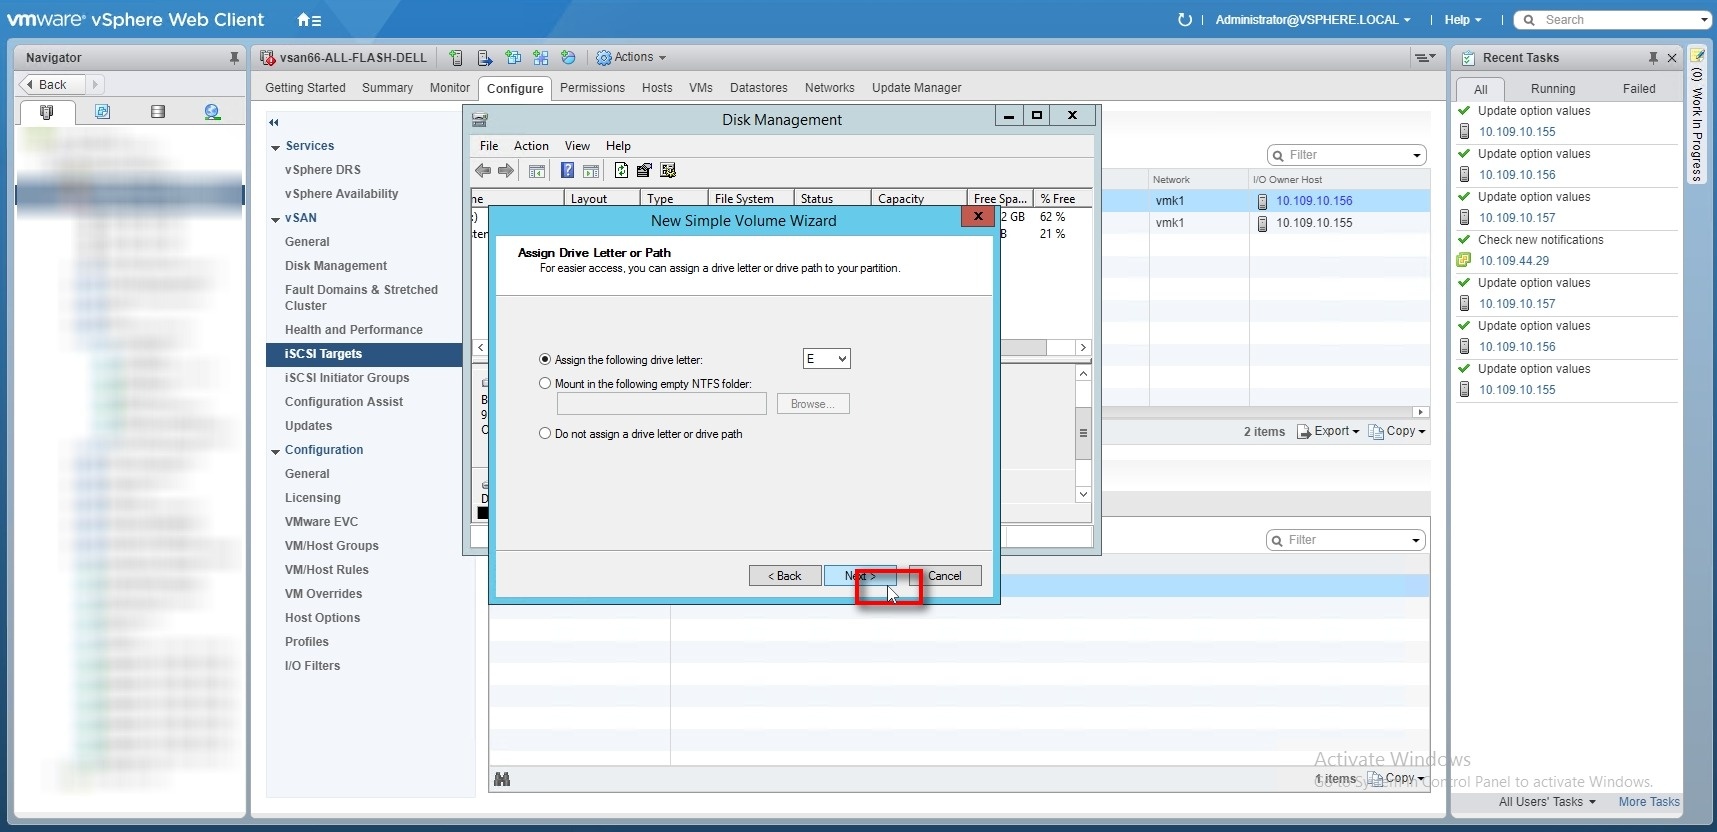This screenshot has width=1717, height=832.
Task: Click the wizard's Back button
Action: [784, 576]
